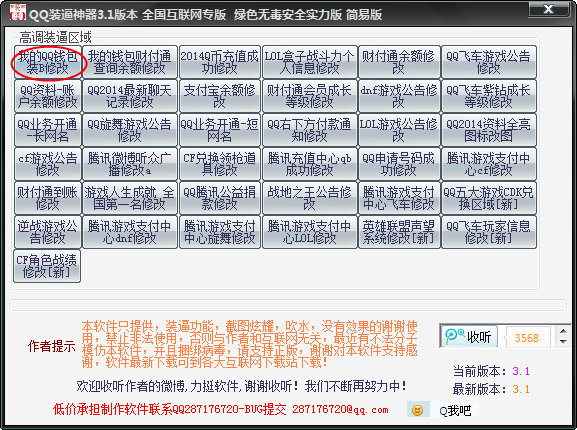Screen dimensions: 577x430
Task: Click QQ资料-账户余额修改 button
Action: pyautogui.click(x=47, y=96)
